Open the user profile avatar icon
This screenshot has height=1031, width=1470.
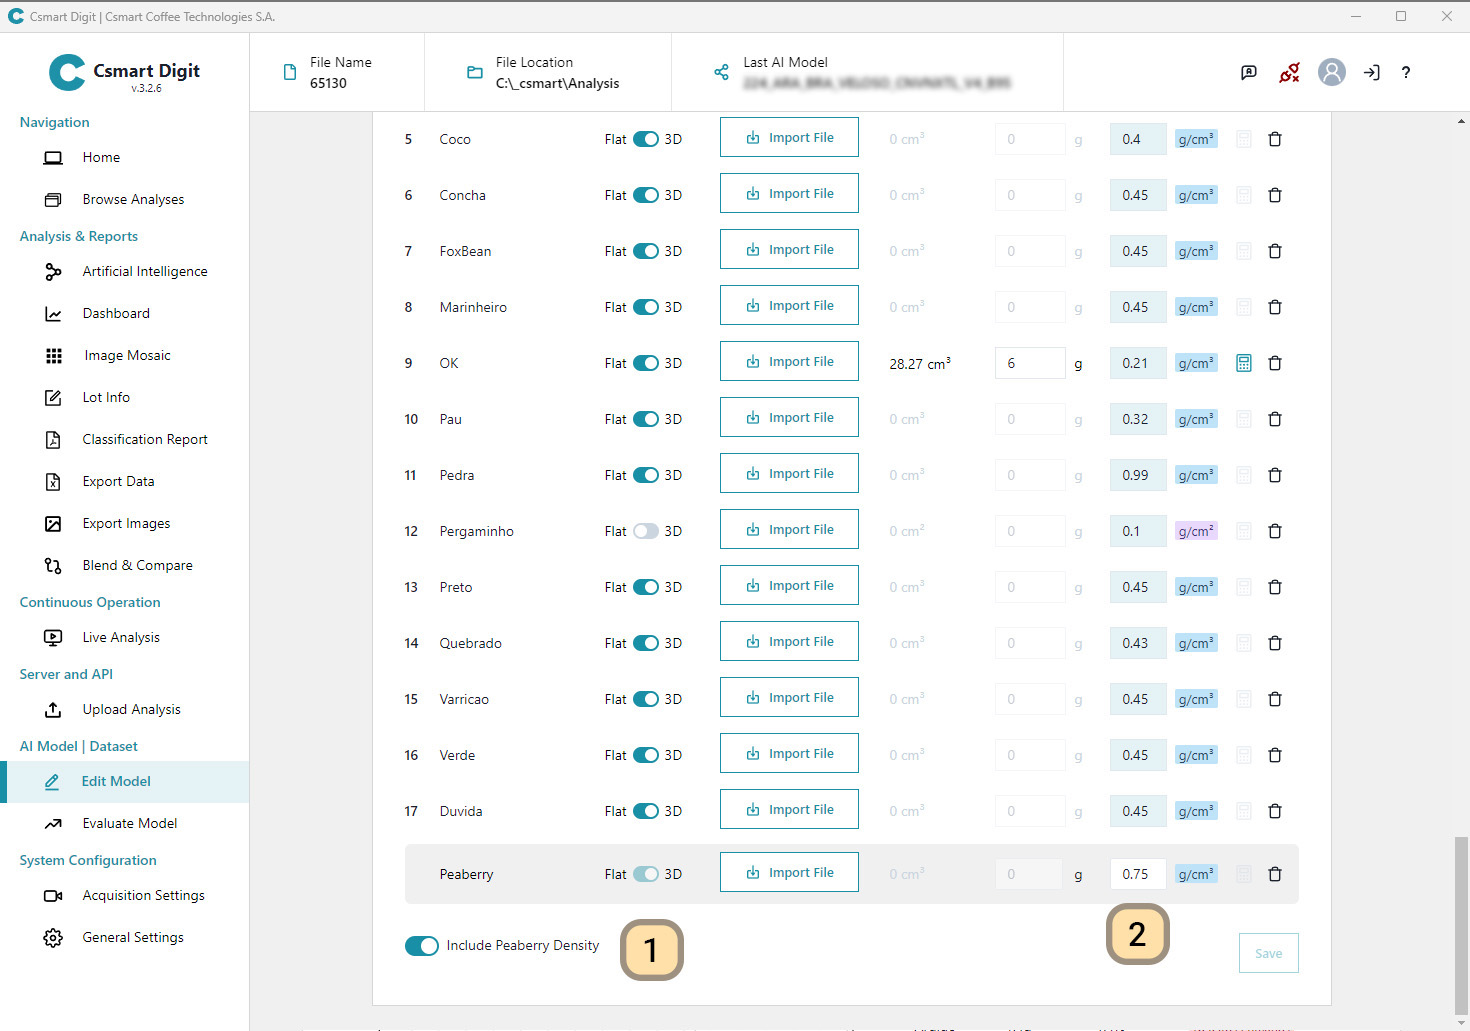tap(1331, 72)
